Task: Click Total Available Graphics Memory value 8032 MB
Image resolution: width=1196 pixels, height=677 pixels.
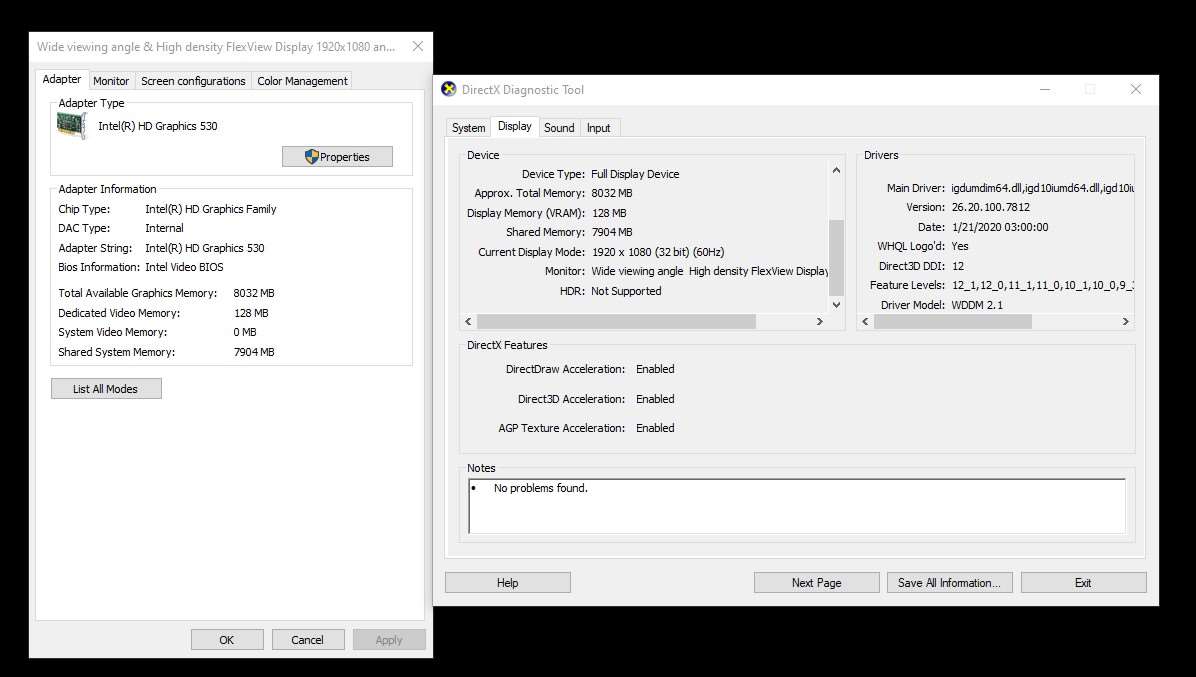Action: (254, 293)
